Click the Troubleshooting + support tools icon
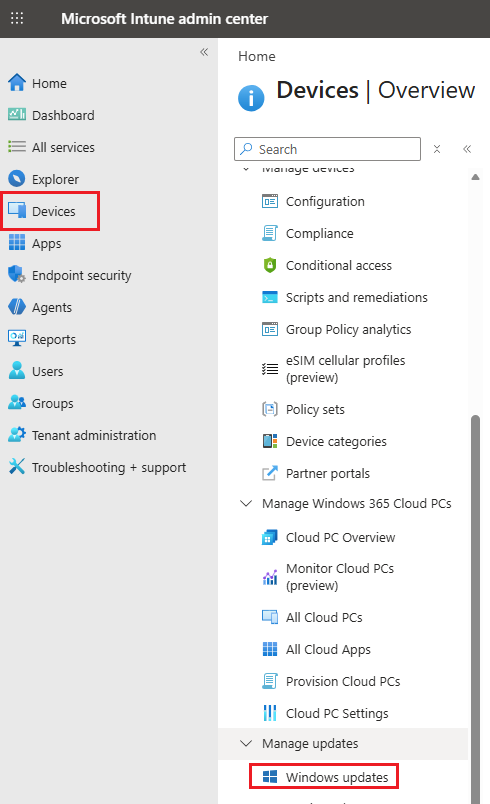Image resolution: width=490 pixels, height=804 pixels. [x=17, y=467]
